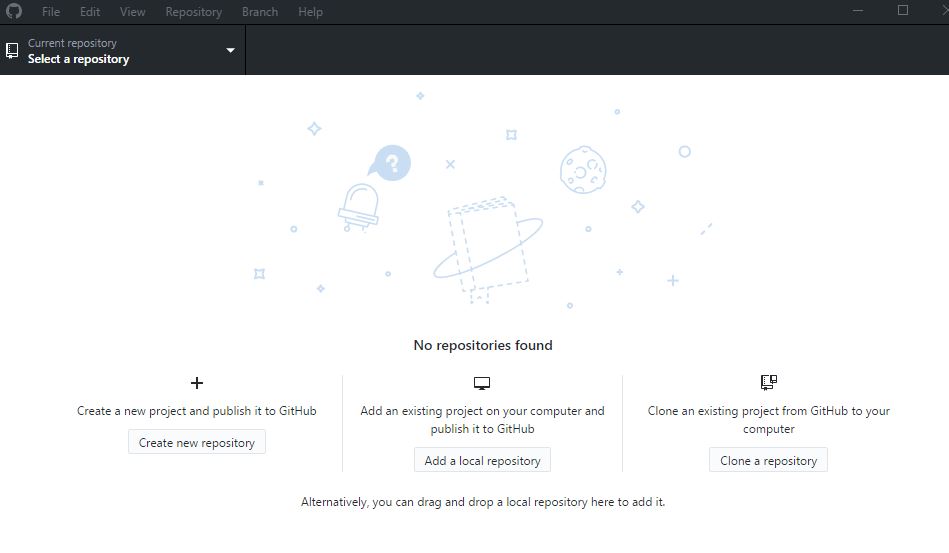Screen dimensions: 949x553
Task: Click 'Create new repository' button
Action: [x=197, y=442]
